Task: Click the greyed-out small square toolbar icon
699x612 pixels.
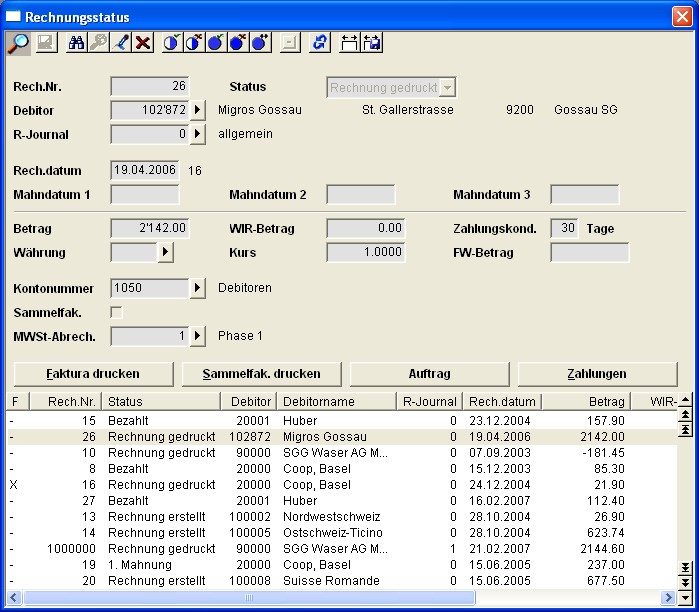Action: pyautogui.click(x=290, y=43)
